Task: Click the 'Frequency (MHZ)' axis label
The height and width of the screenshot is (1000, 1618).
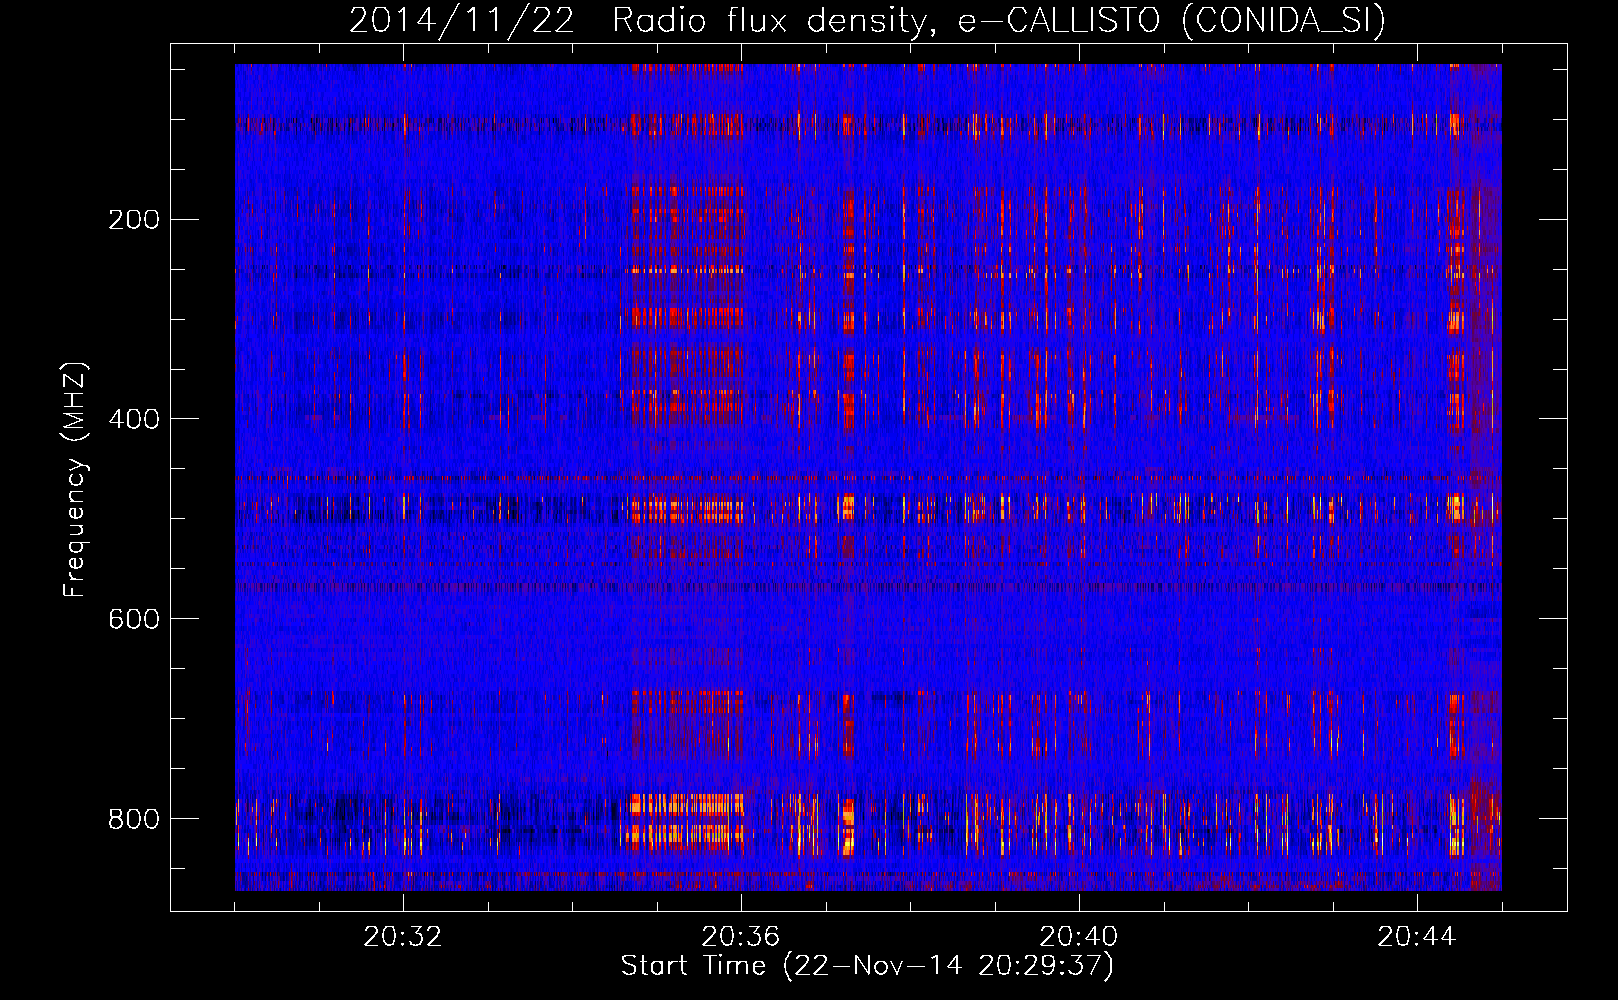Action: pos(75,480)
